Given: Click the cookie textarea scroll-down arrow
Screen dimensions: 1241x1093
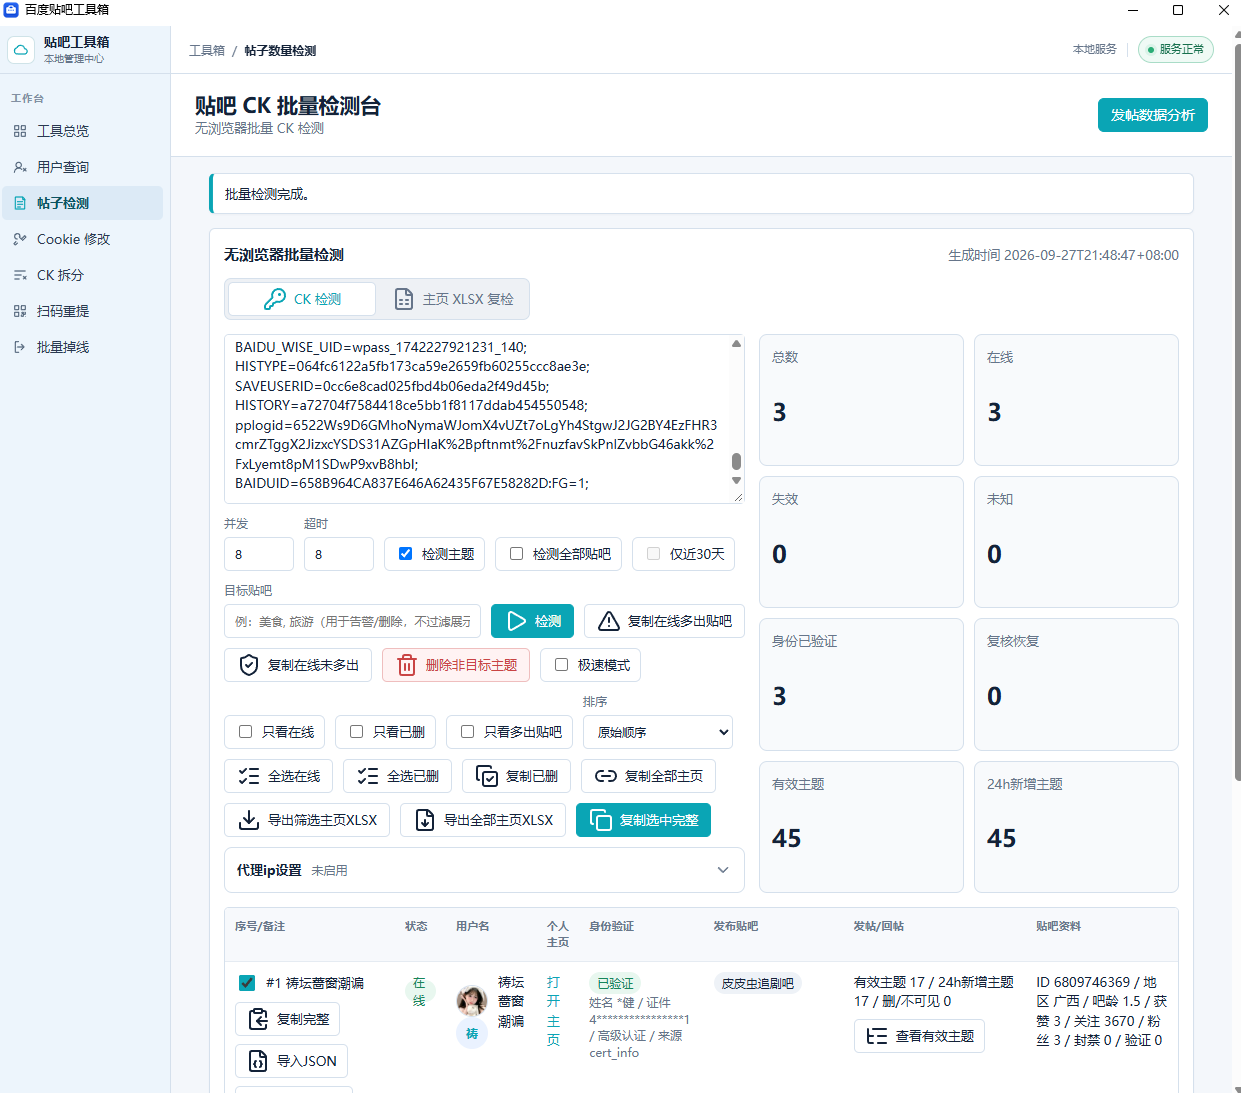Looking at the screenshot, I should pyautogui.click(x=736, y=481).
